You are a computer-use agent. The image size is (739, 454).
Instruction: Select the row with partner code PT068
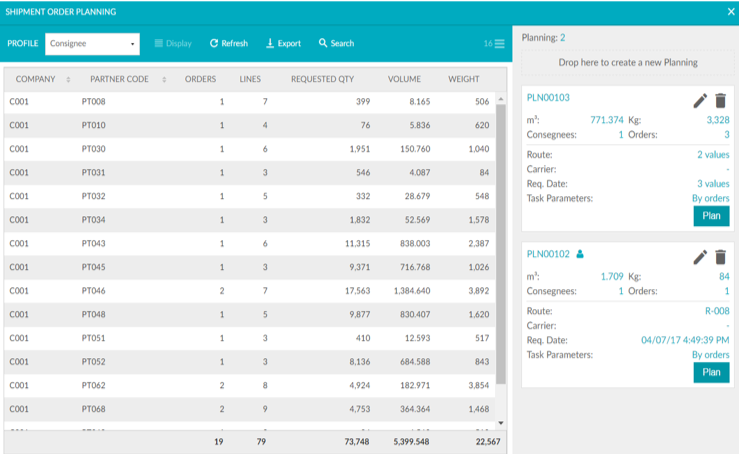coord(250,409)
